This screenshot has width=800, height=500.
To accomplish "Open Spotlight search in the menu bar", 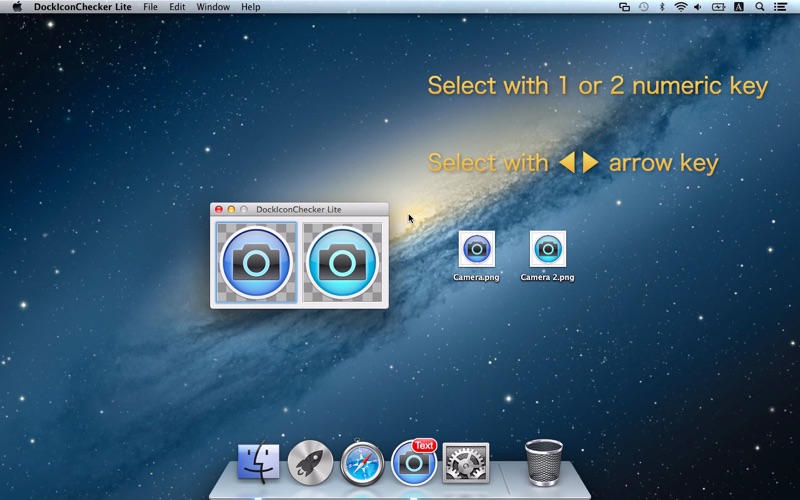I will (x=760, y=7).
